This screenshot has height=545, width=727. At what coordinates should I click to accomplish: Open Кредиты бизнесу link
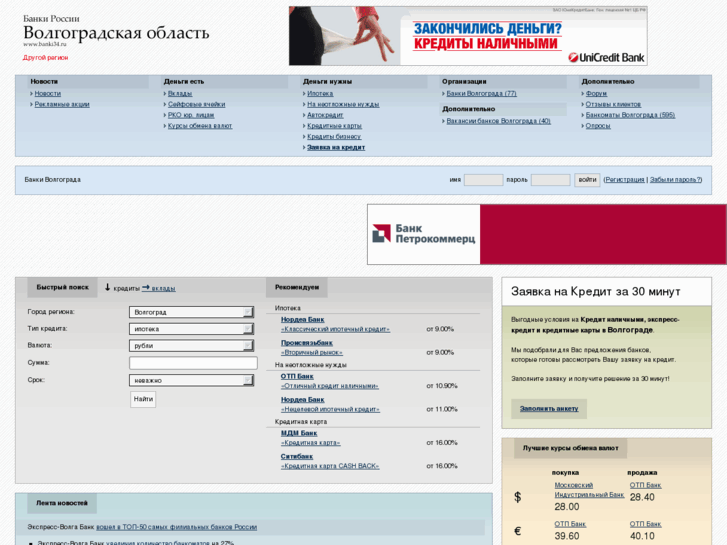pos(334,136)
